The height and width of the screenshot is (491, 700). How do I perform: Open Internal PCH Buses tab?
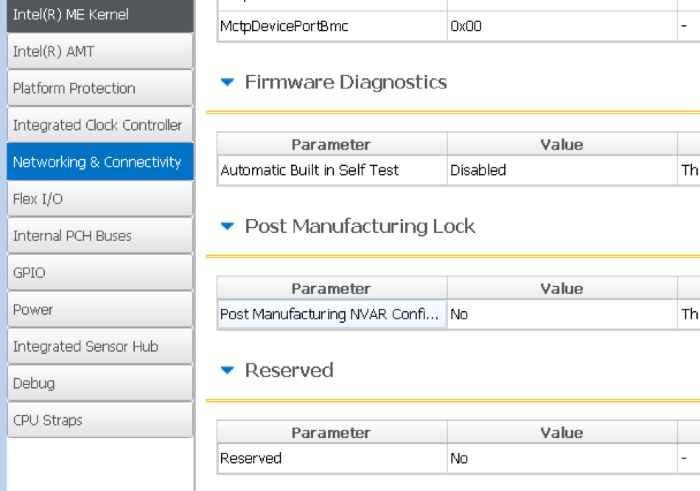[98, 236]
